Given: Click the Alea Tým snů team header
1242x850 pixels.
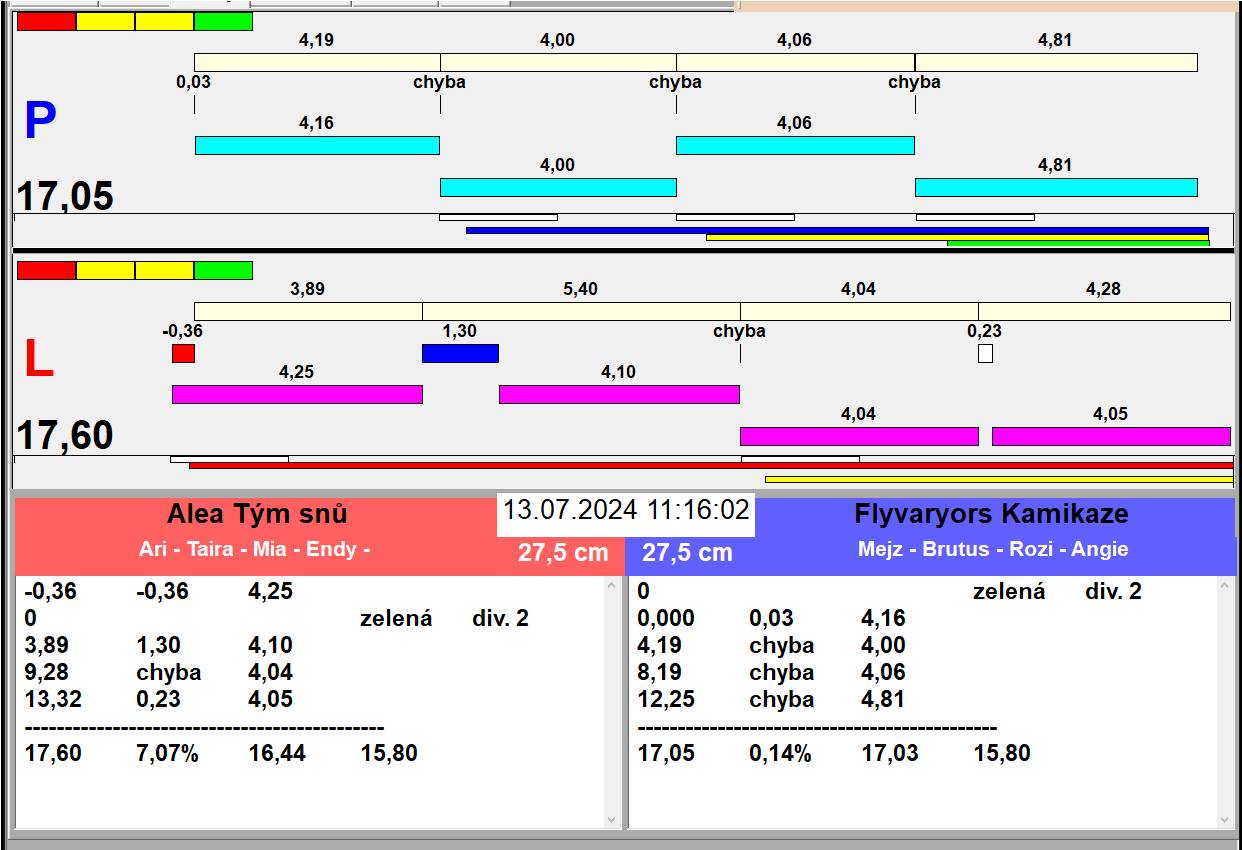Looking at the screenshot, I should pos(257,515).
